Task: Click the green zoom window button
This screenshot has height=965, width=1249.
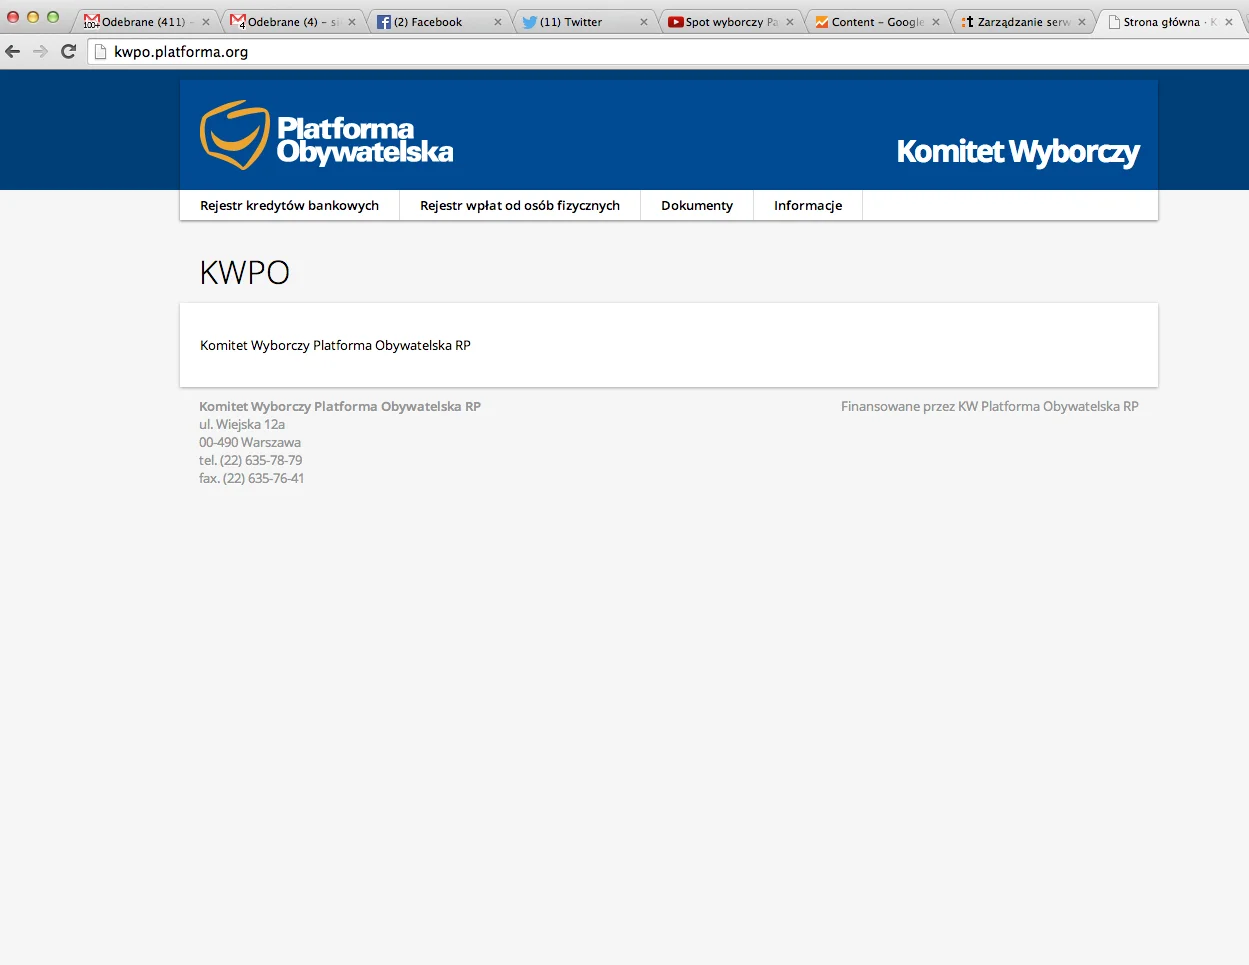Action: pyautogui.click(x=53, y=17)
